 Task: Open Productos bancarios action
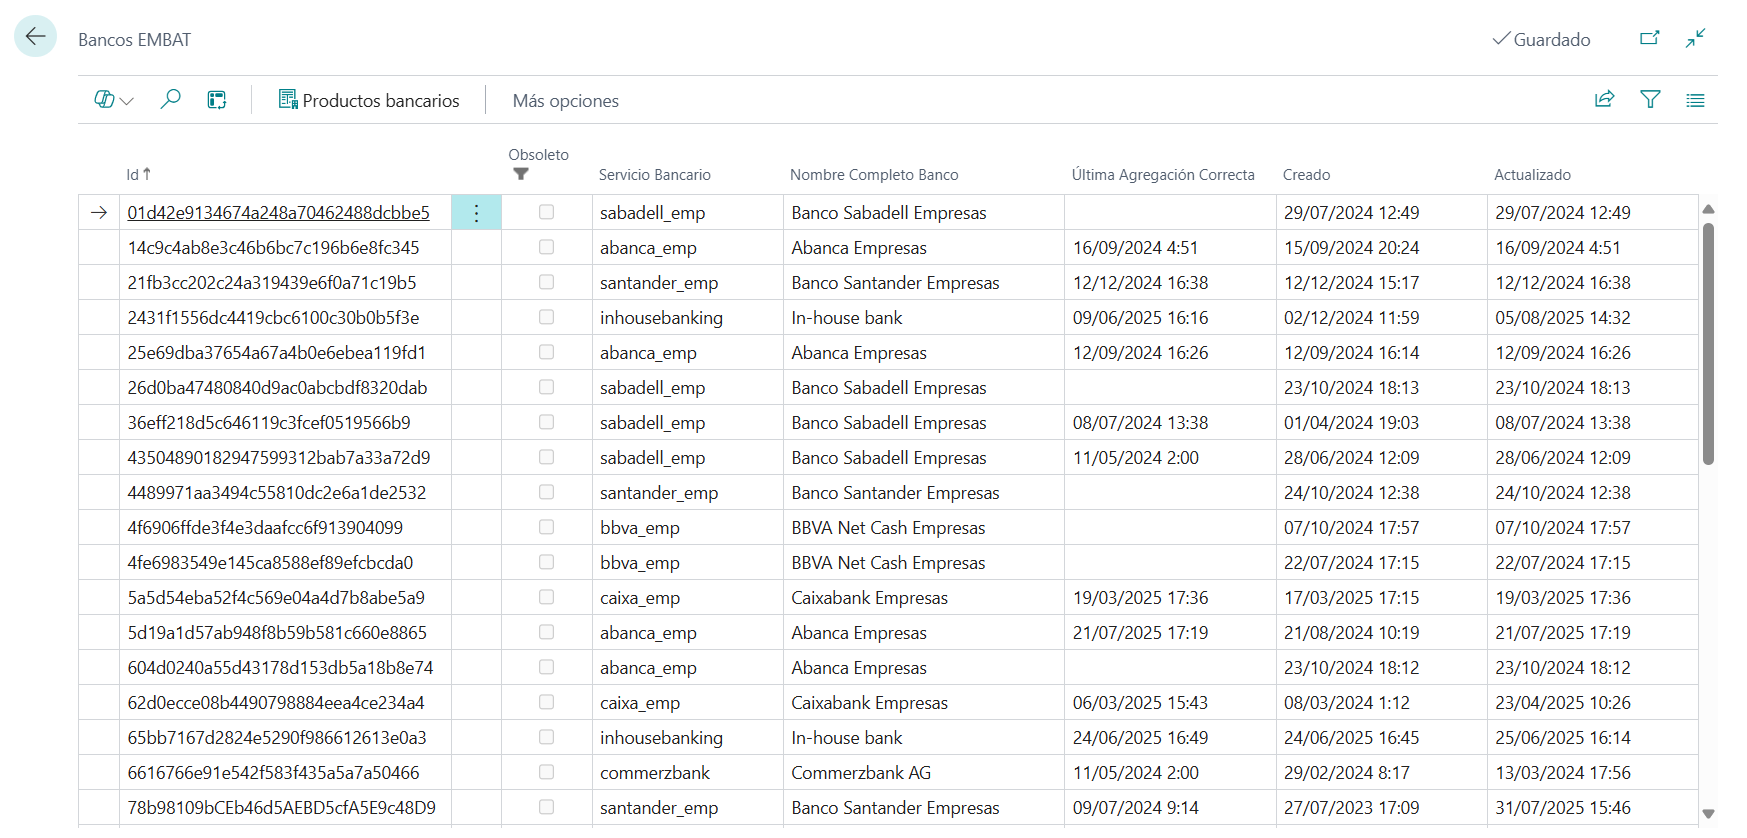pos(369,100)
